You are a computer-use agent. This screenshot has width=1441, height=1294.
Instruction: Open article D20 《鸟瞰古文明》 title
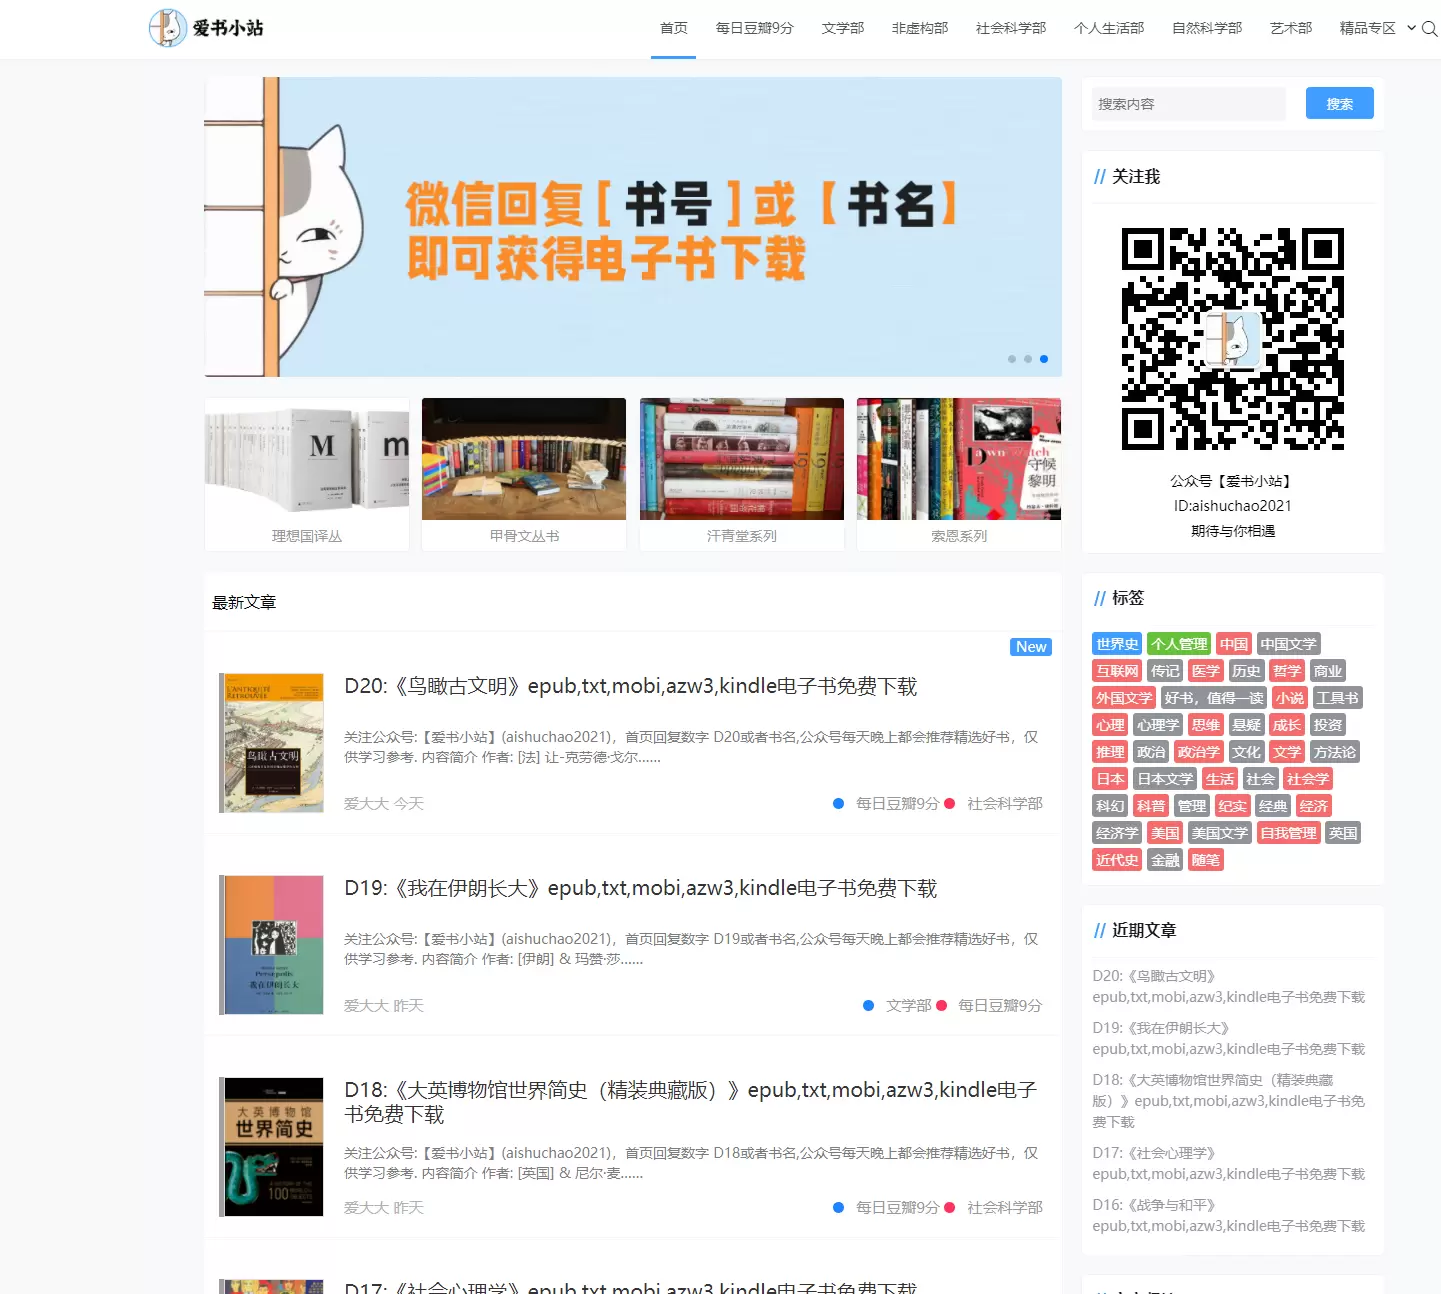click(631, 686)
